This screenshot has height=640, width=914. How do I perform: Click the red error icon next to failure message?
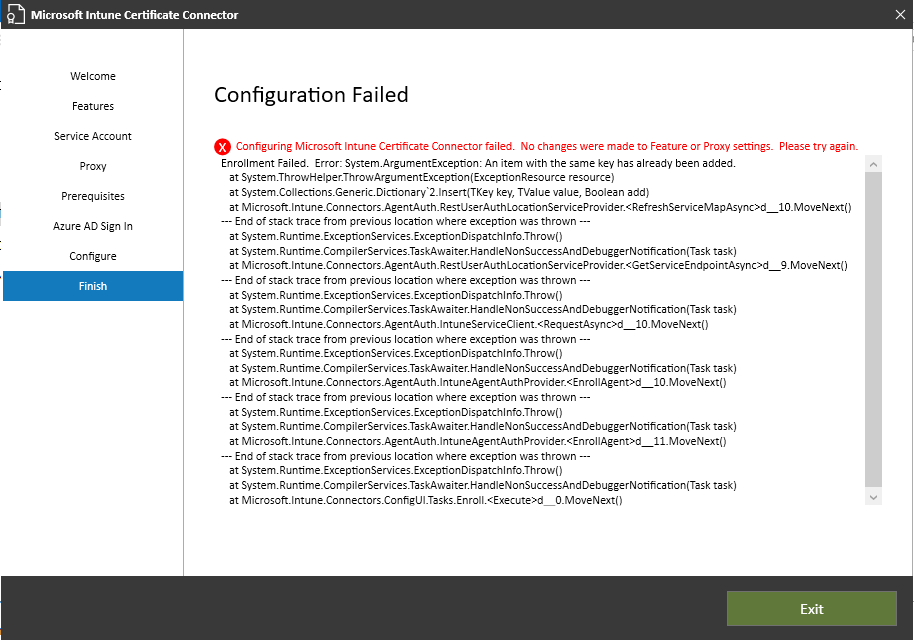(x=222, y=146)
